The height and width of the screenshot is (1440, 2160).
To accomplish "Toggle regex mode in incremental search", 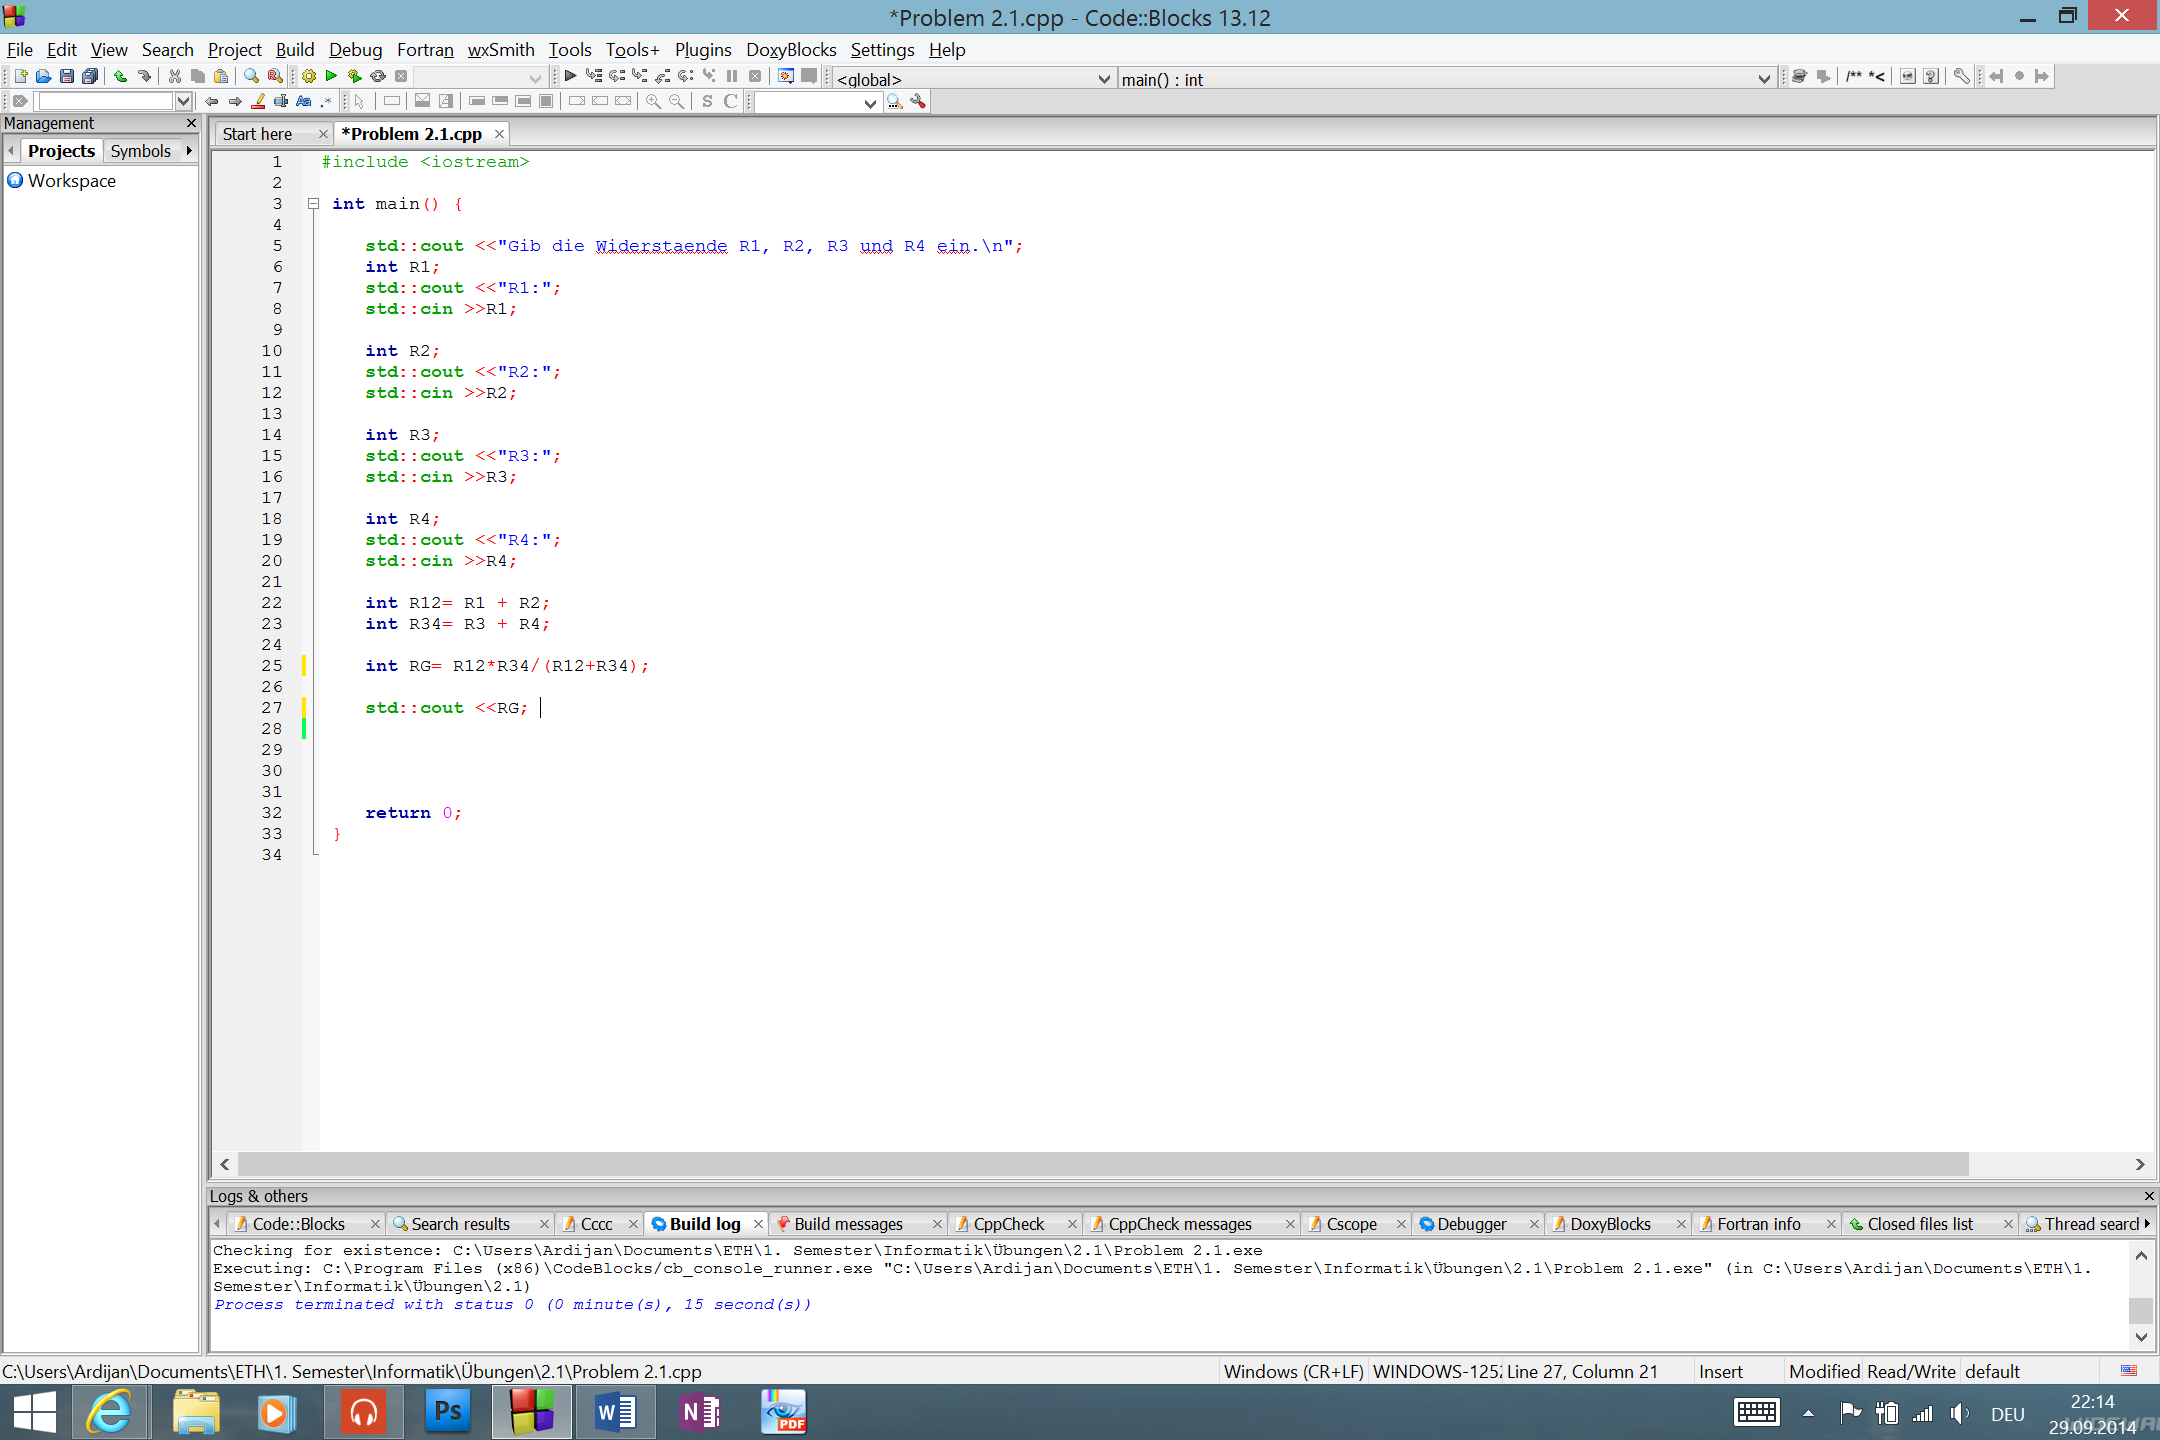I will click(326, 101).
